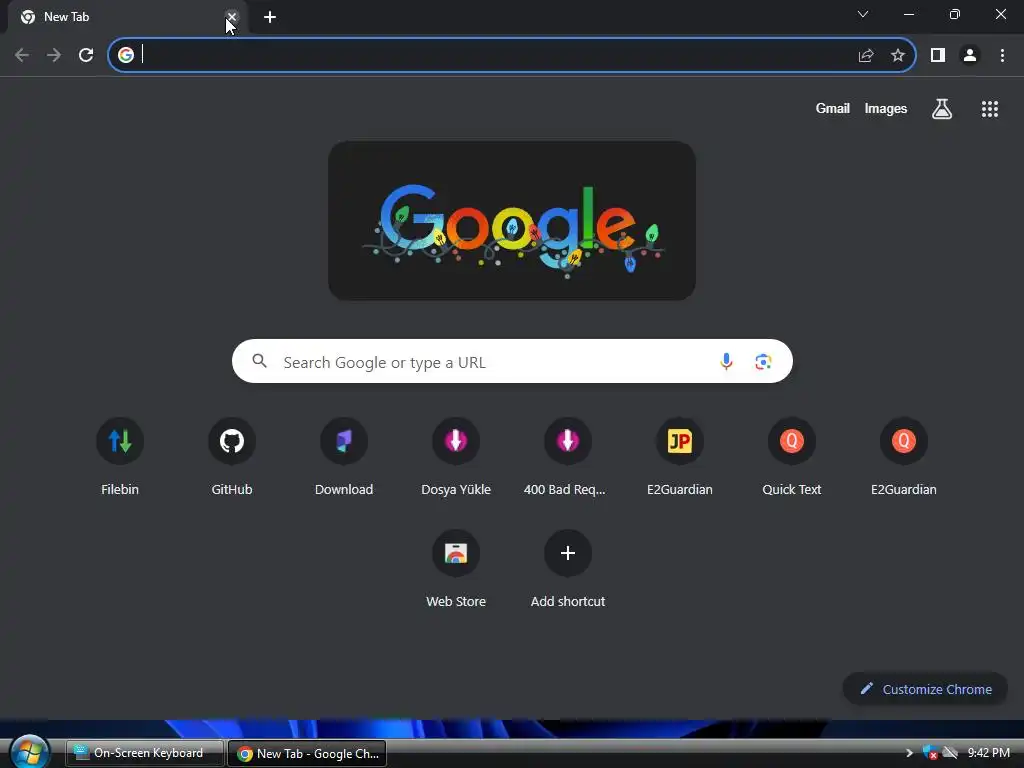
Task: Open Chrome three-dot menu
Action: point(1002,56)
